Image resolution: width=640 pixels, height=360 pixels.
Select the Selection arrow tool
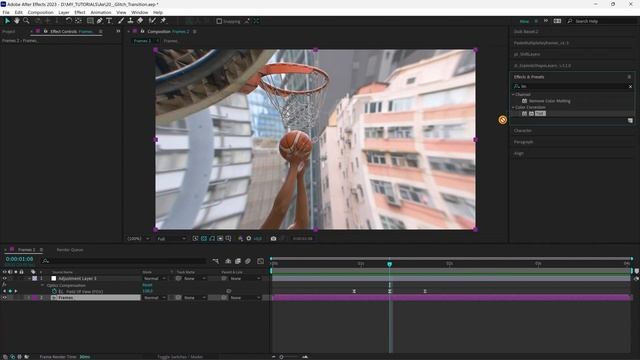7,21
